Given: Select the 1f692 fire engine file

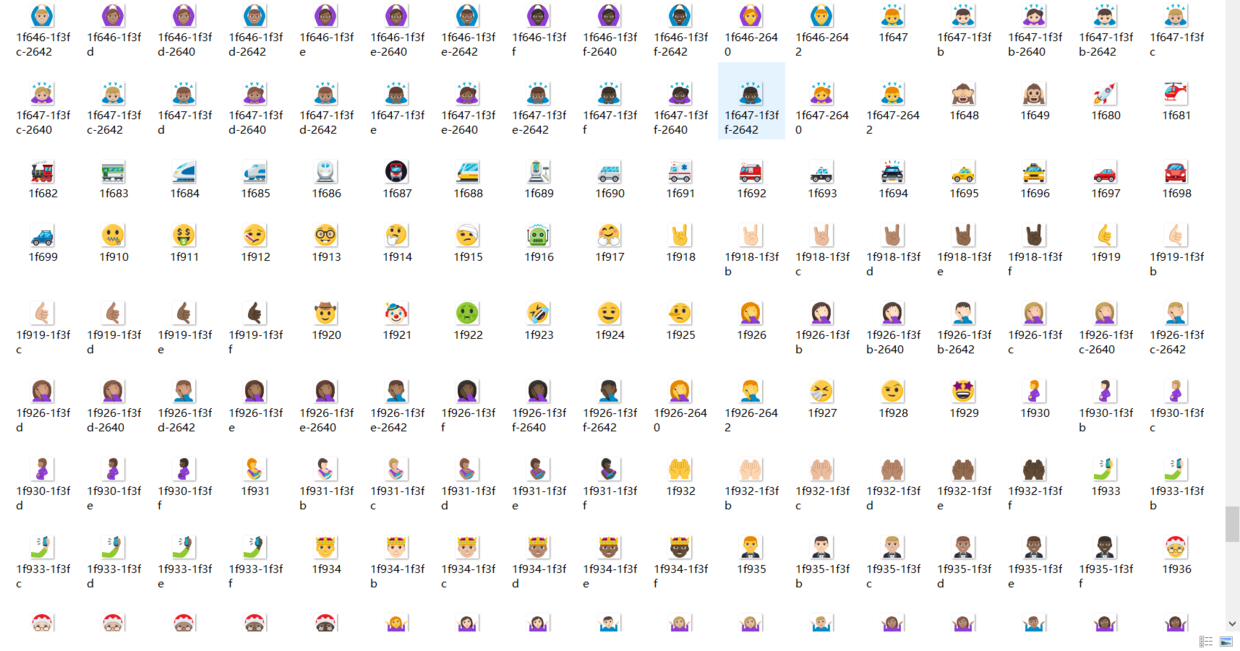Looking at the screenshot, I should [x=752, y=180].
